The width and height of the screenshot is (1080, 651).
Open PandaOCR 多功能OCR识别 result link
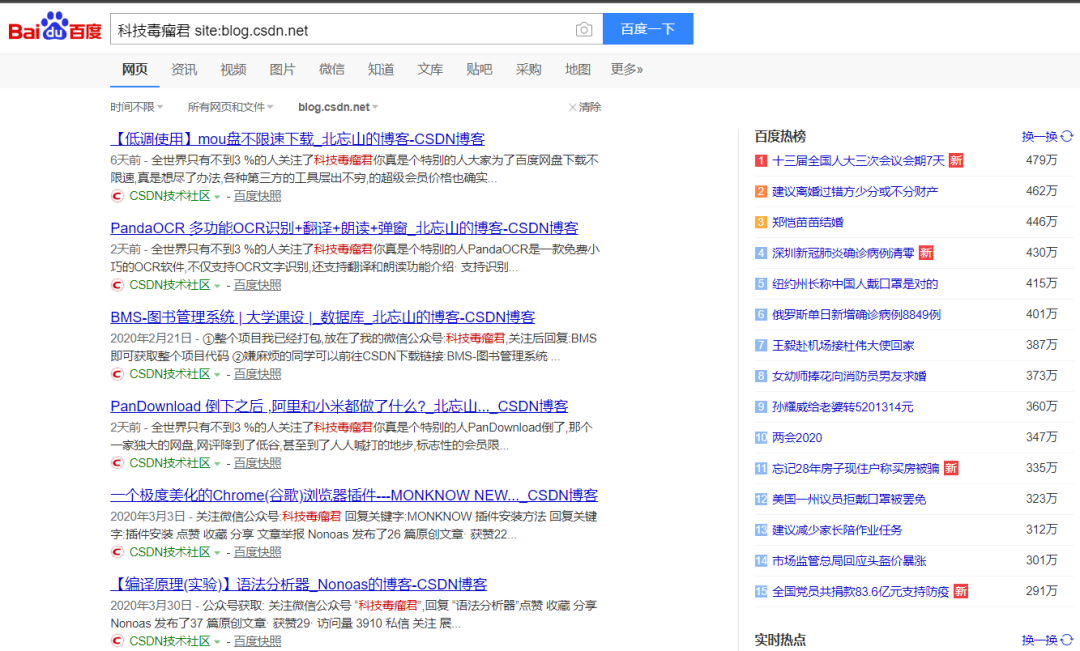point(344,228)
